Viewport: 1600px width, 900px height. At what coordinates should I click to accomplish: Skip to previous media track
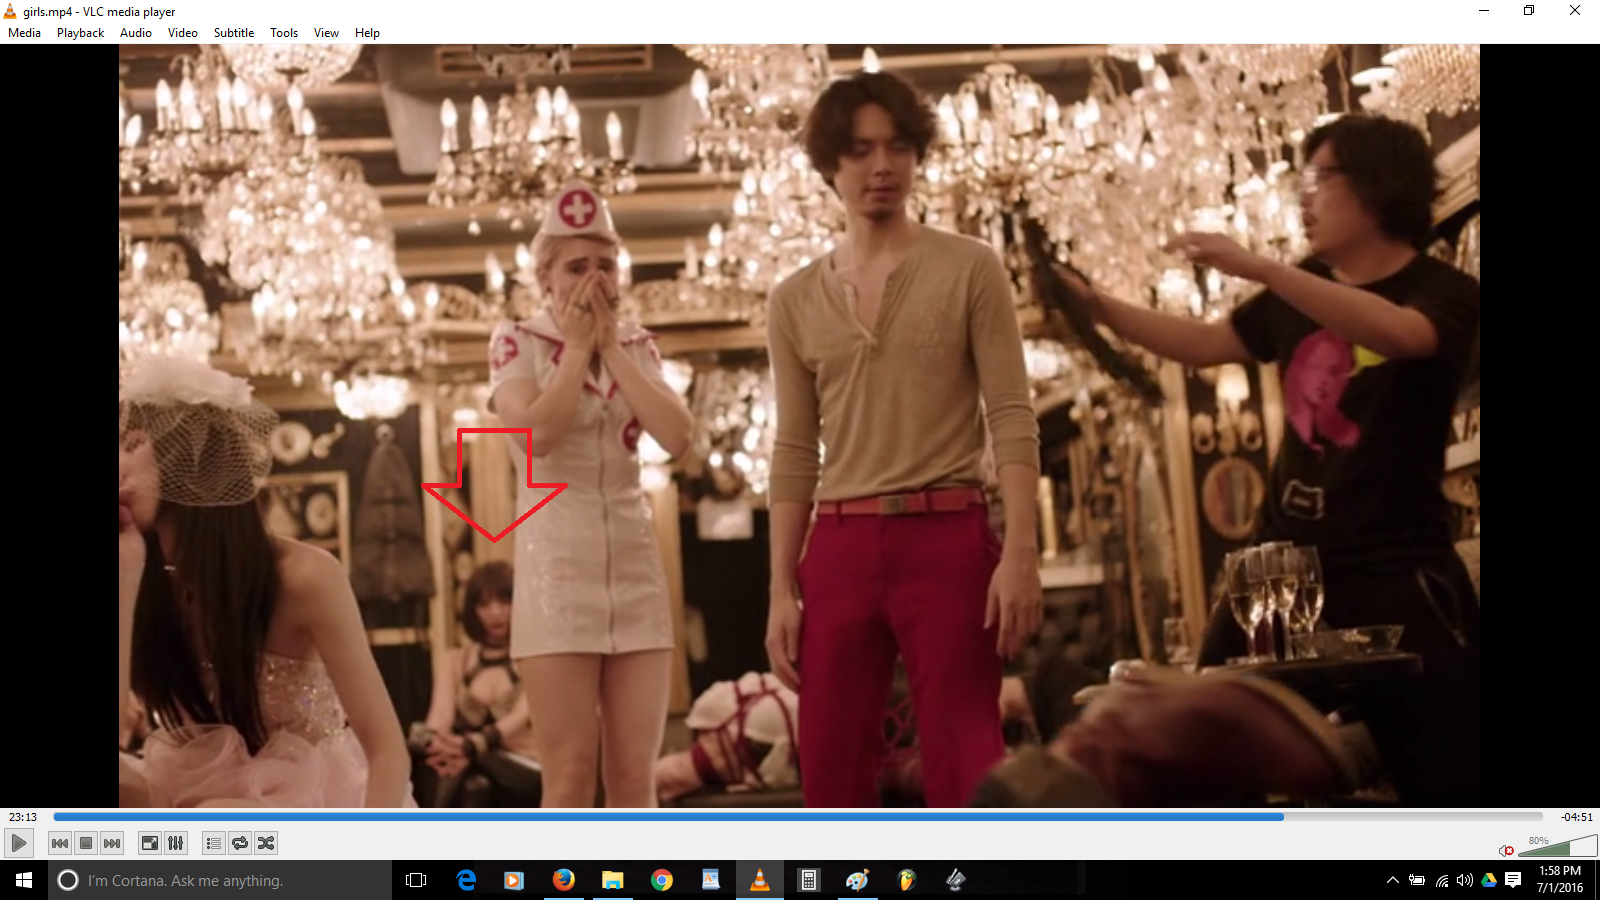(60, 843)
